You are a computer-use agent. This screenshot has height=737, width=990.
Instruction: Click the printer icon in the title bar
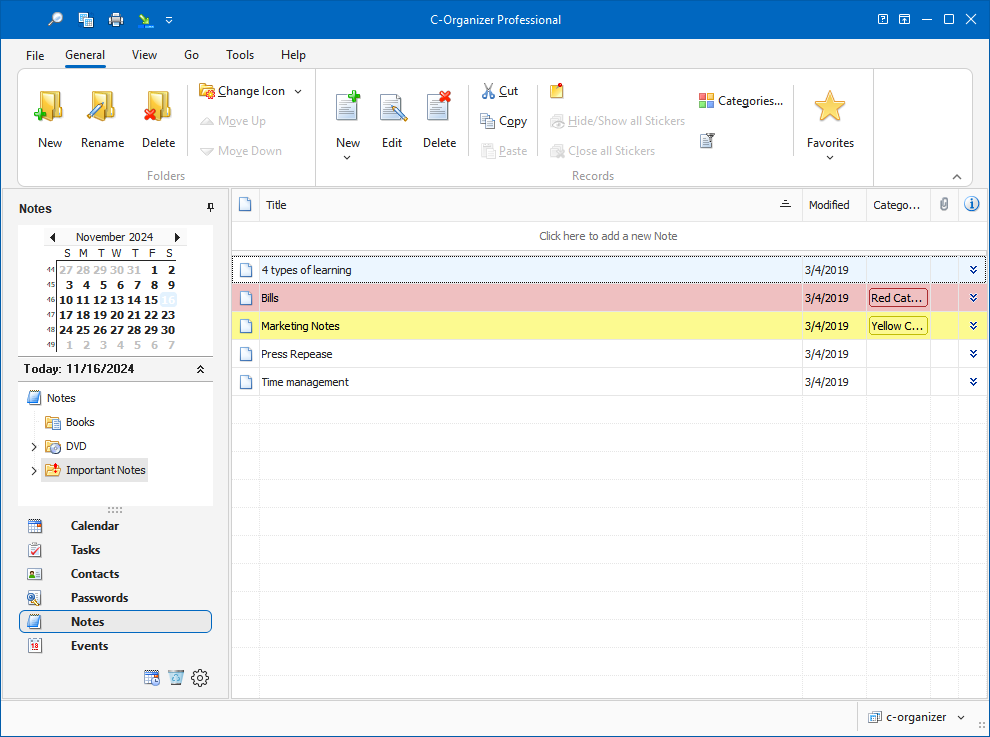pos(116,20)
